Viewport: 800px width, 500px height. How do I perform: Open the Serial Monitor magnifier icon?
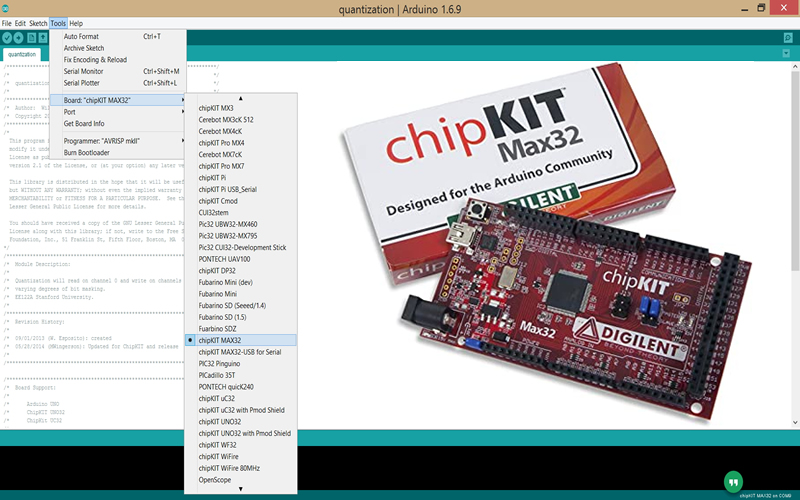788,38
